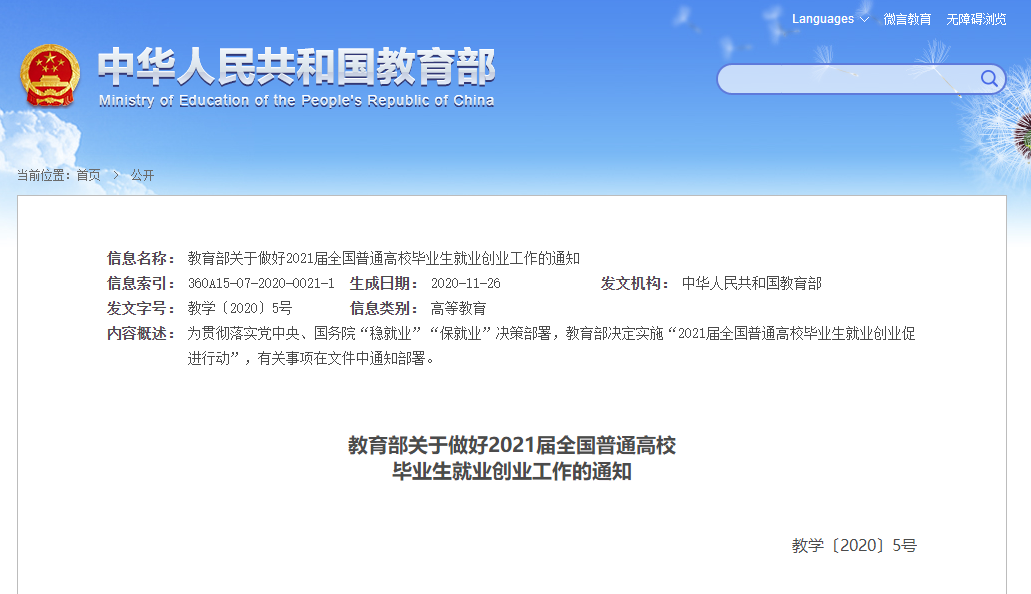1031x594 pixels.
Task: Go to 首页 in breadcrumb
Action: 88,175
